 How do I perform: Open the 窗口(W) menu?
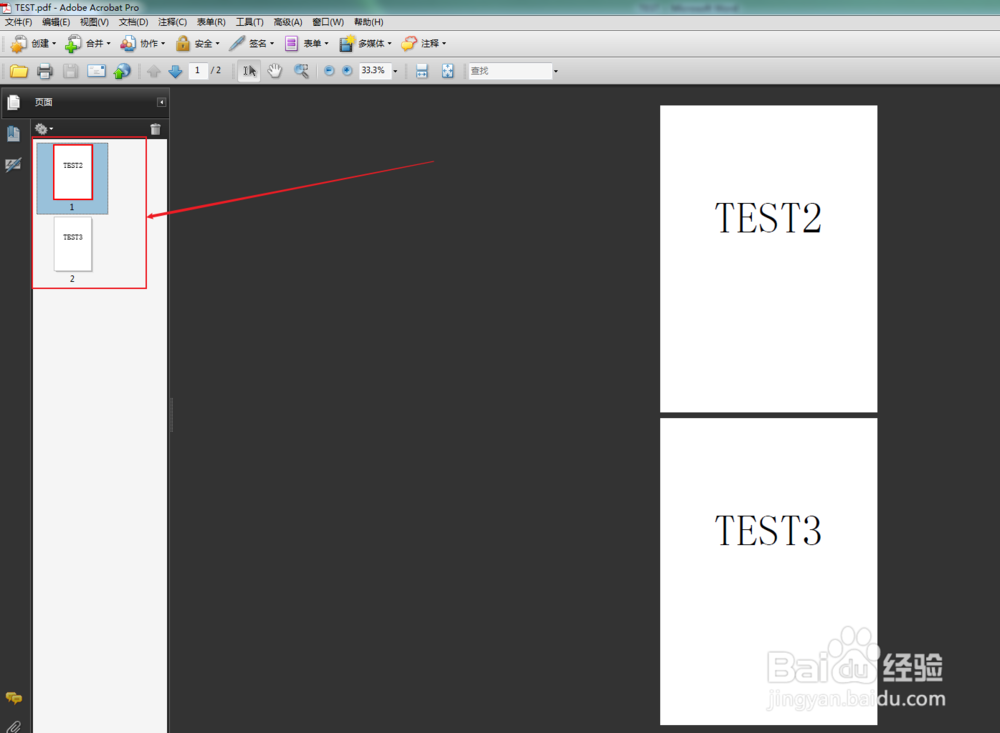pyautogui.click(x=328, y=22)
